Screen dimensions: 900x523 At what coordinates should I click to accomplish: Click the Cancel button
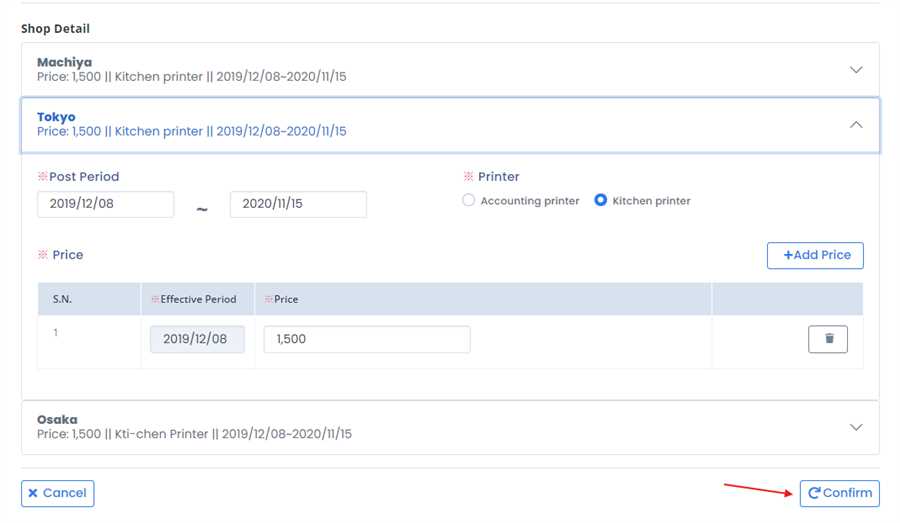pyautogui.click(x=58, y=493)
